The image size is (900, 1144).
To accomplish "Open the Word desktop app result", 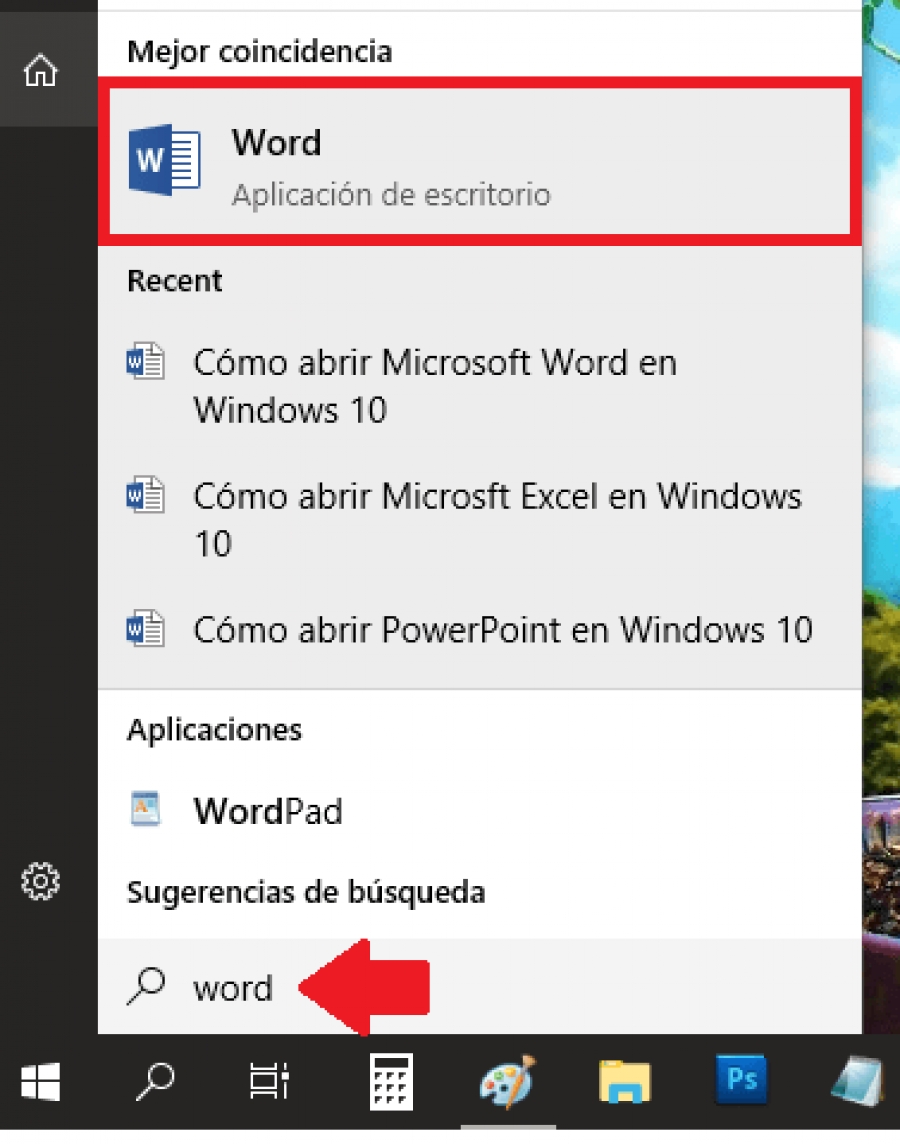I will tap(480, 161).
